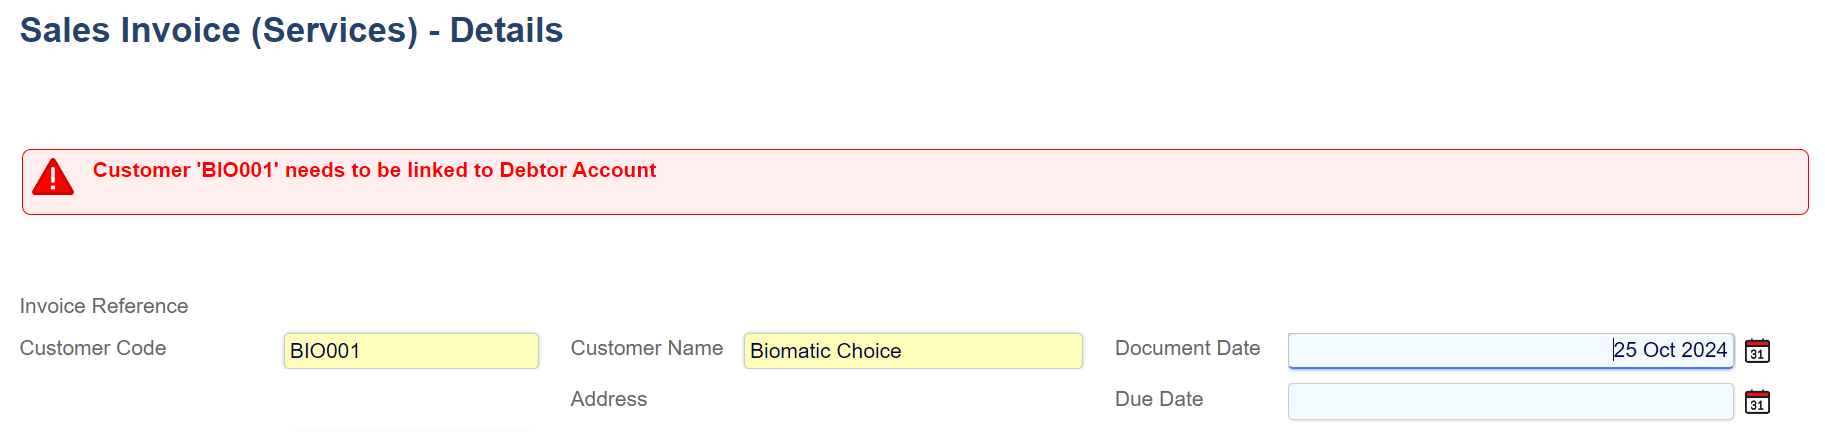Click the empty Due Date field
Screen dimensions: 1825x432
pyautogui.click(x=1510, y=402)
